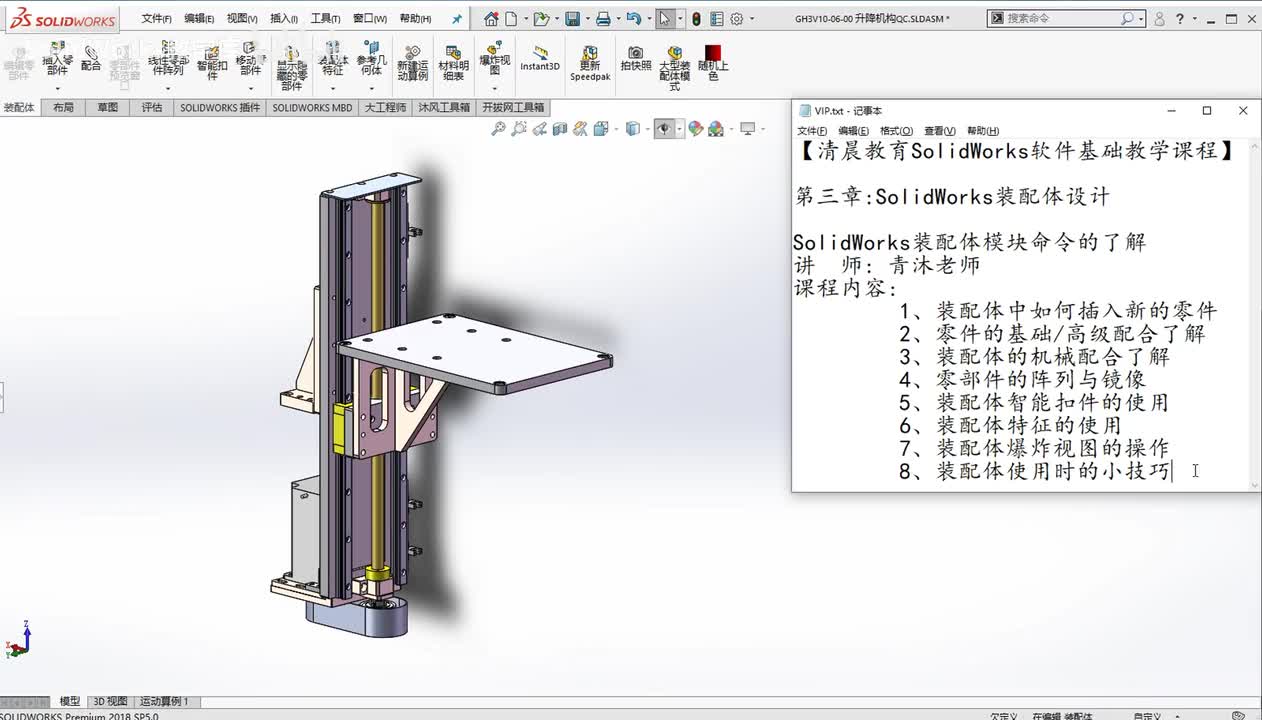Expand the Insert Components dropdown arrow
Screen dimensions: 1262x720
57,89
